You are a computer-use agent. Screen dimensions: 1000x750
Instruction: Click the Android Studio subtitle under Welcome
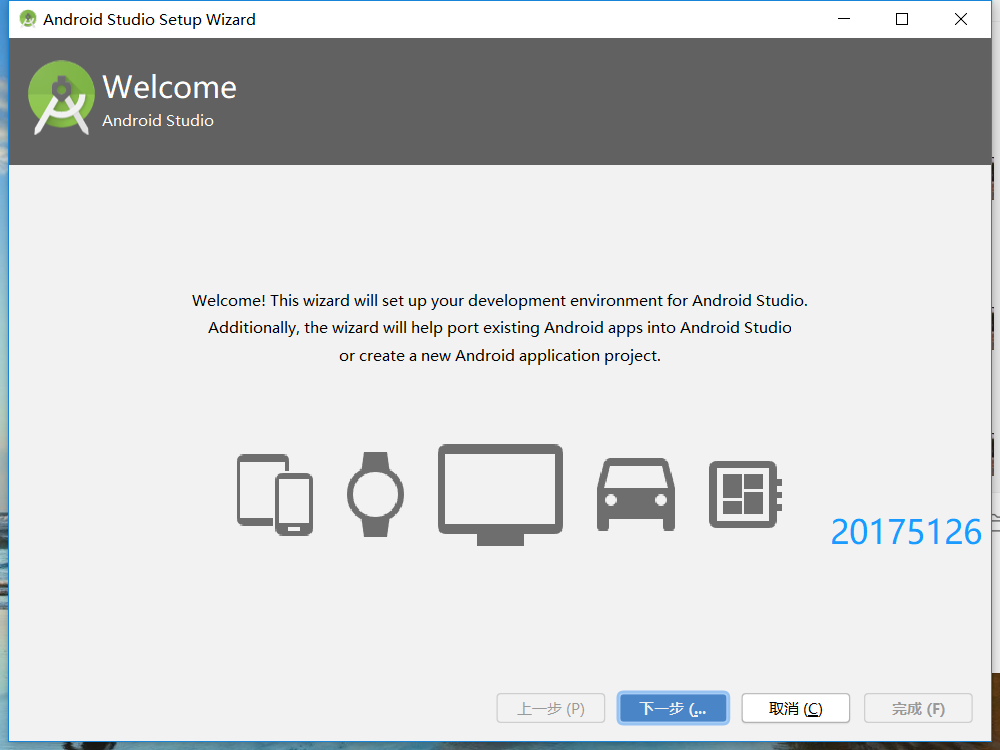pos(158,121)
